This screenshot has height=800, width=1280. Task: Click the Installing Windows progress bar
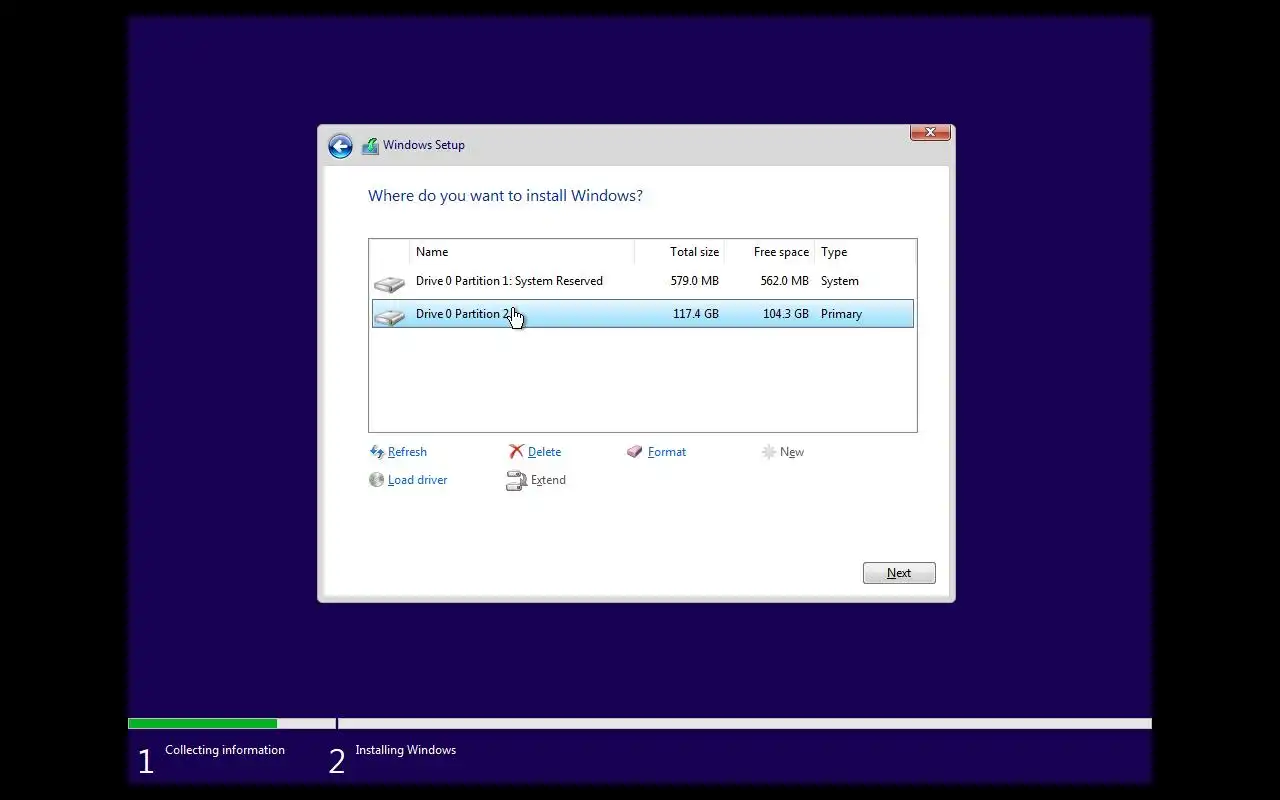pos(745,723)
